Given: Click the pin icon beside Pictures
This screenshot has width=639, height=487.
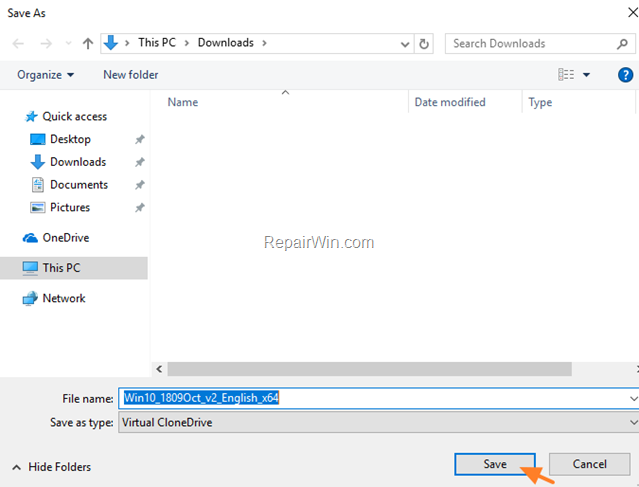Looking at the screenshot, I should (x=140, y=208).
